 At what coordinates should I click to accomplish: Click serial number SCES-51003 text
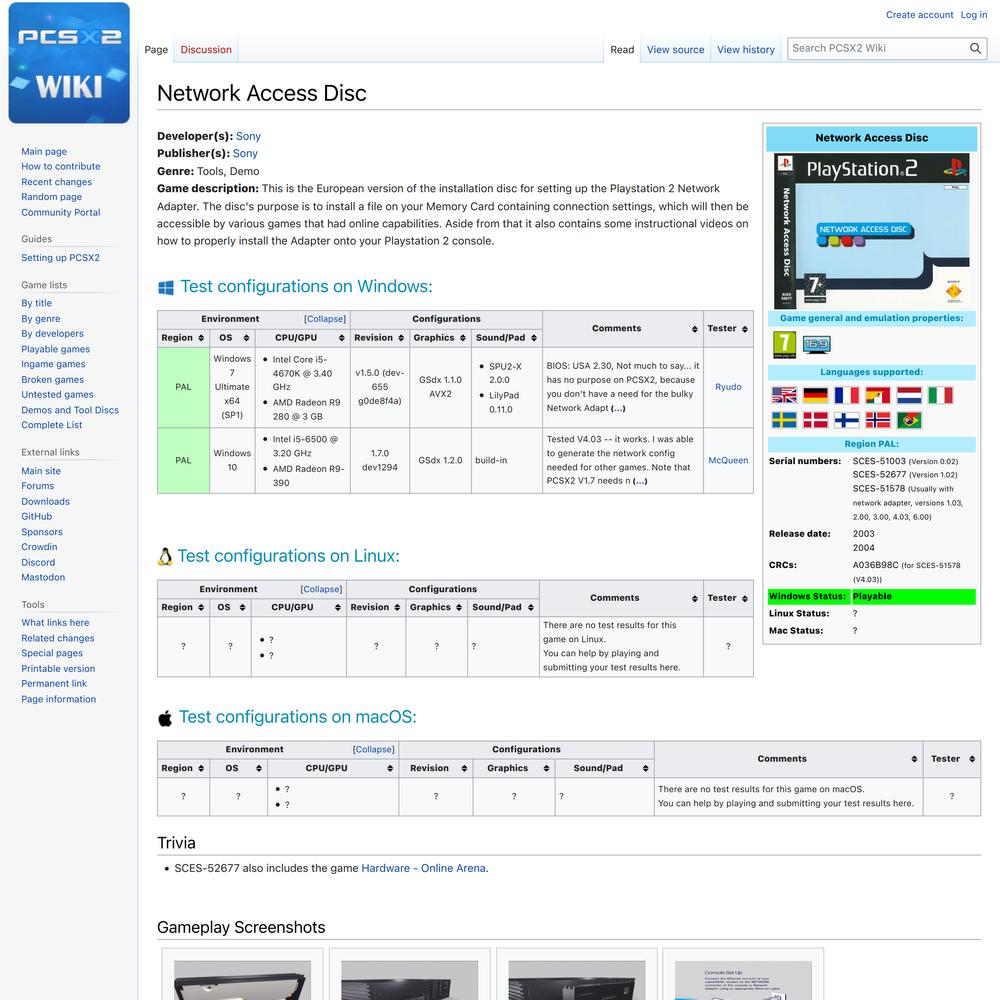coord(879,461)
